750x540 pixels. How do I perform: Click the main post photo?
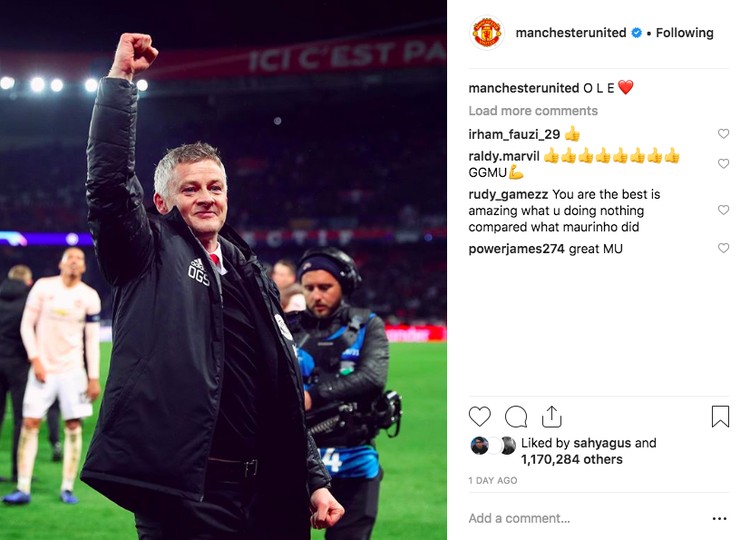click(x=223, y=270)
